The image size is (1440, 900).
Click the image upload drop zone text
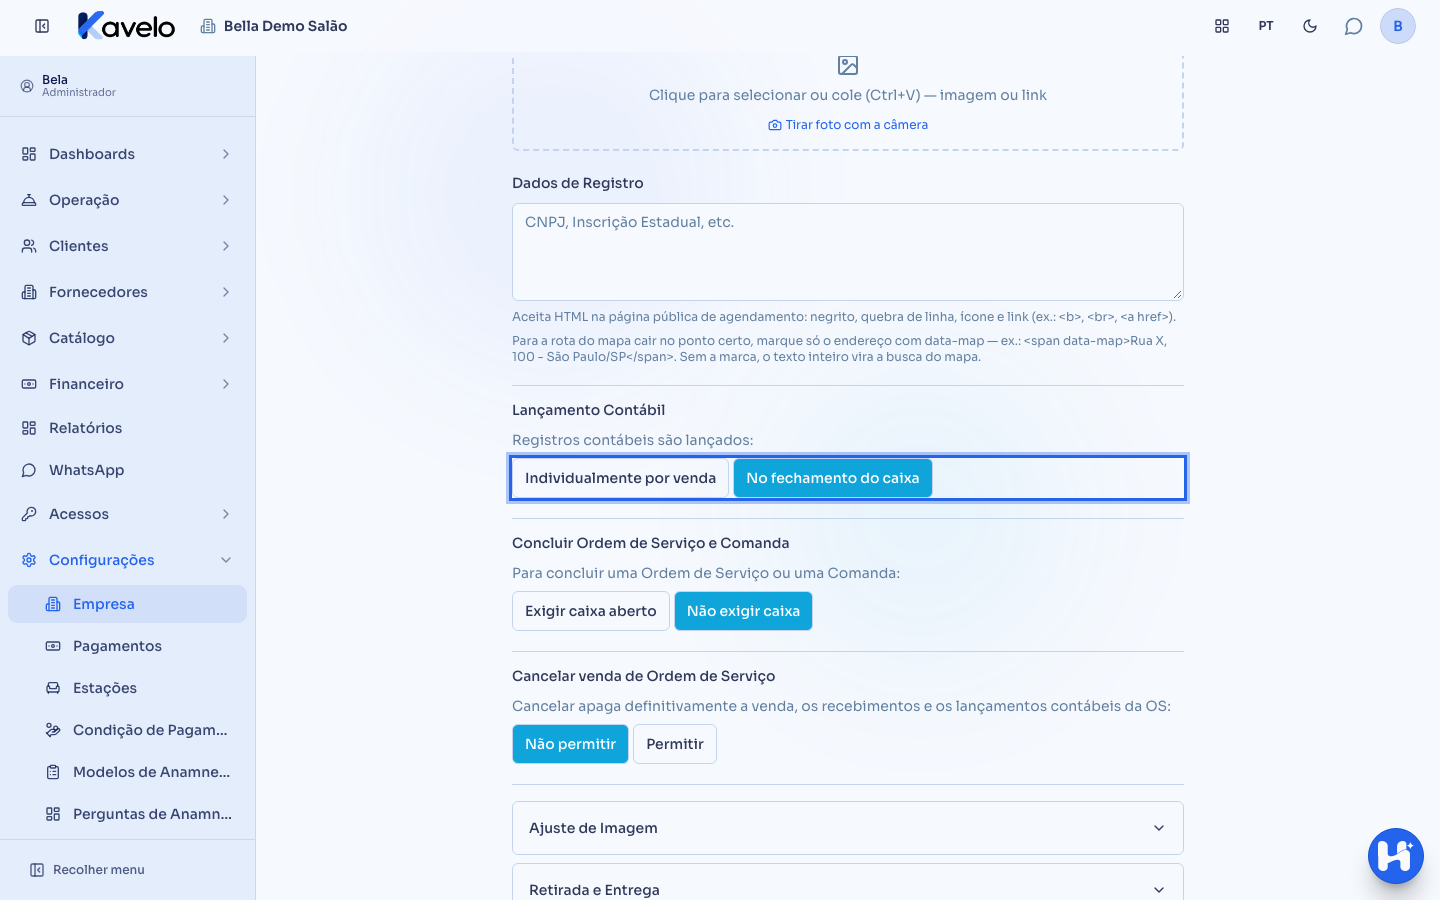(x=848, y=95)
